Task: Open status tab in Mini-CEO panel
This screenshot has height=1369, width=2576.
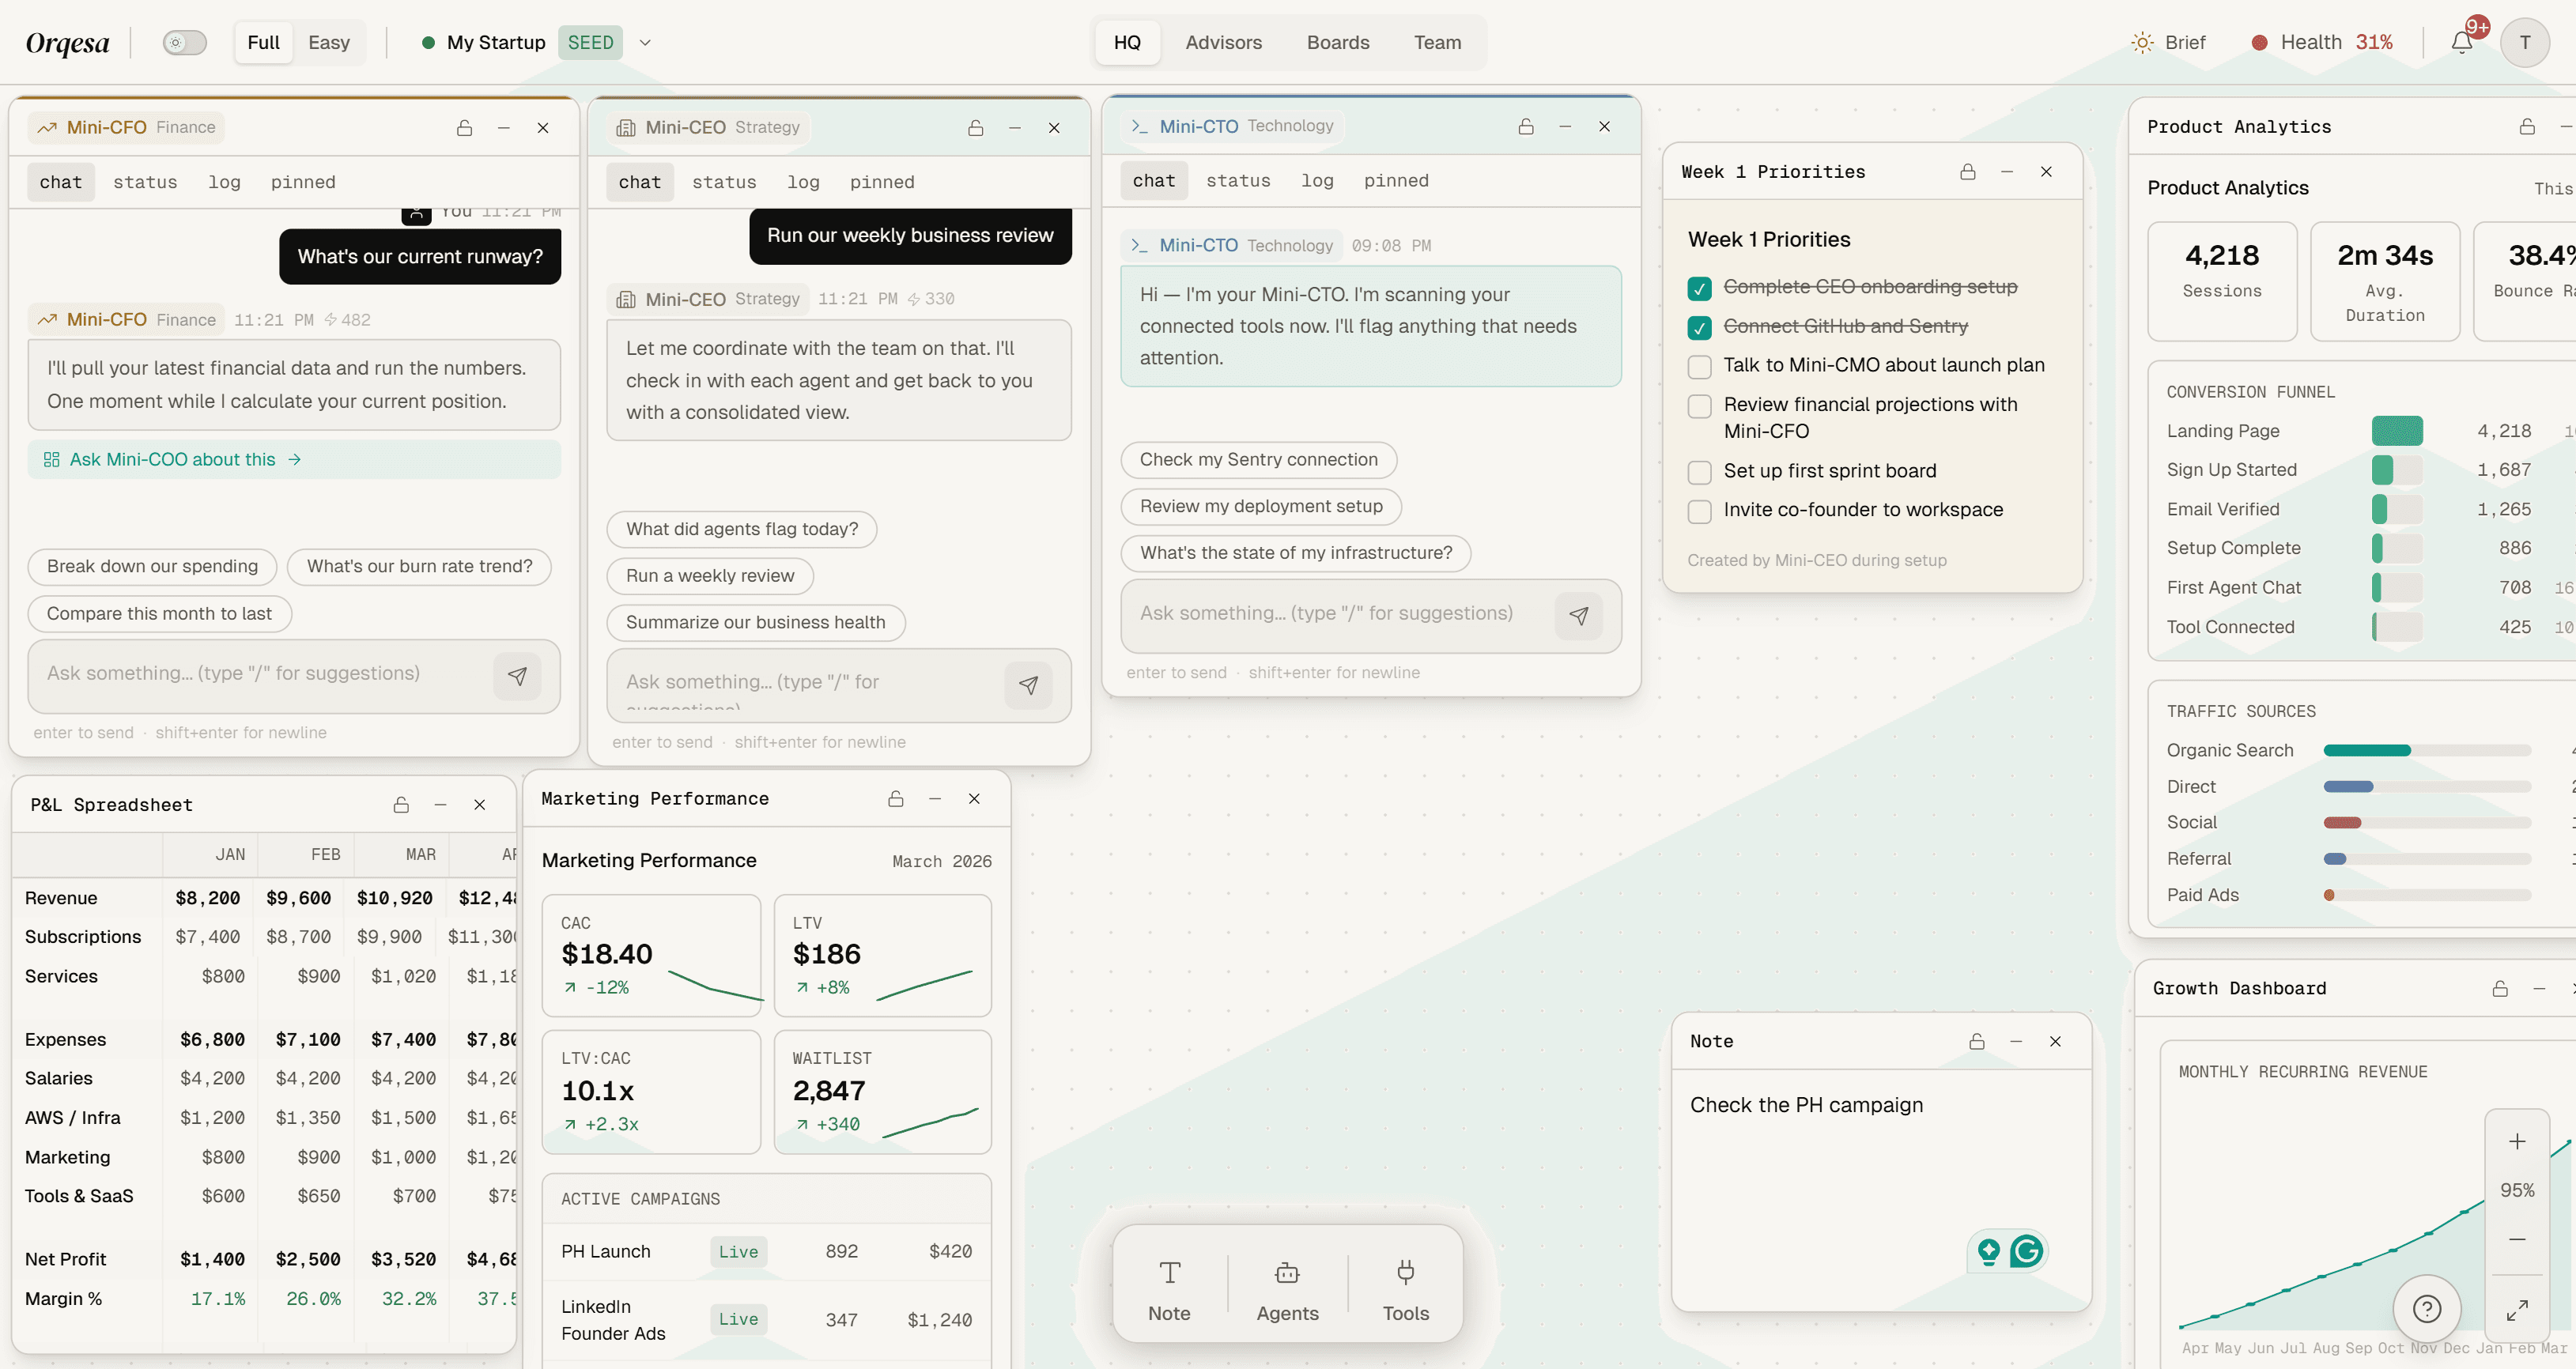Action: 723,182
